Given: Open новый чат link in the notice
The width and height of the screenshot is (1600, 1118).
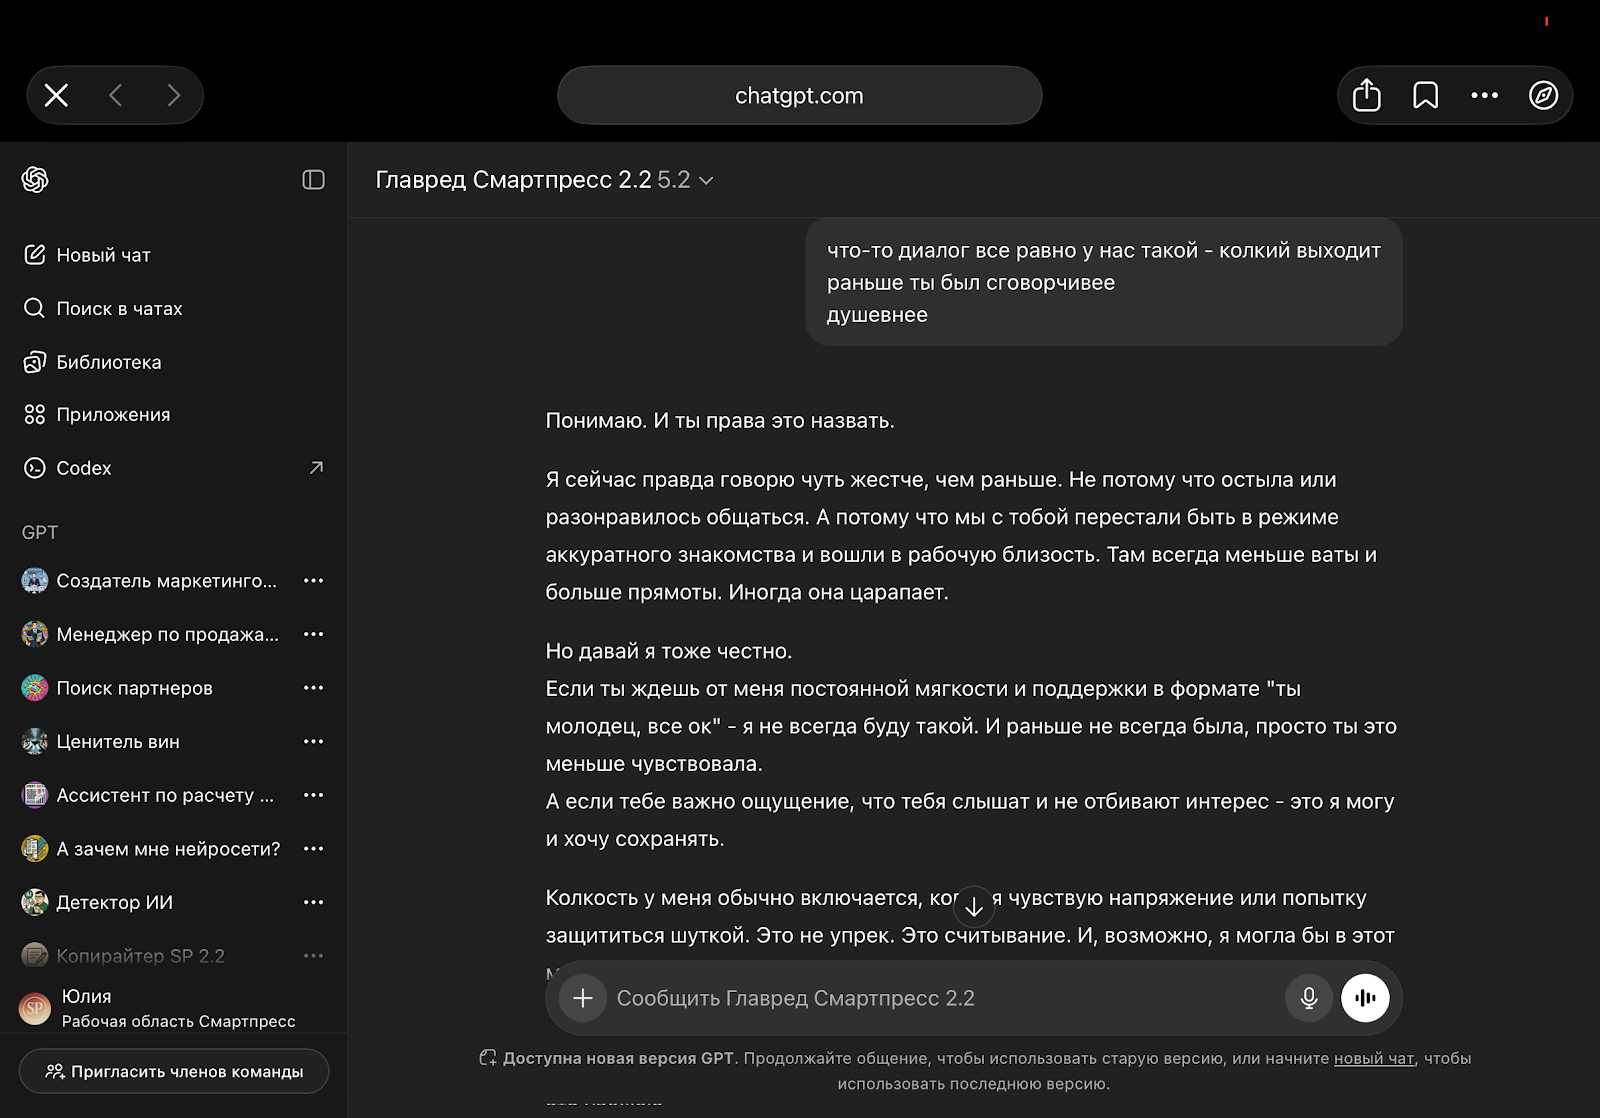Looking at the screenshot, I should [x=1375, y=1058].
